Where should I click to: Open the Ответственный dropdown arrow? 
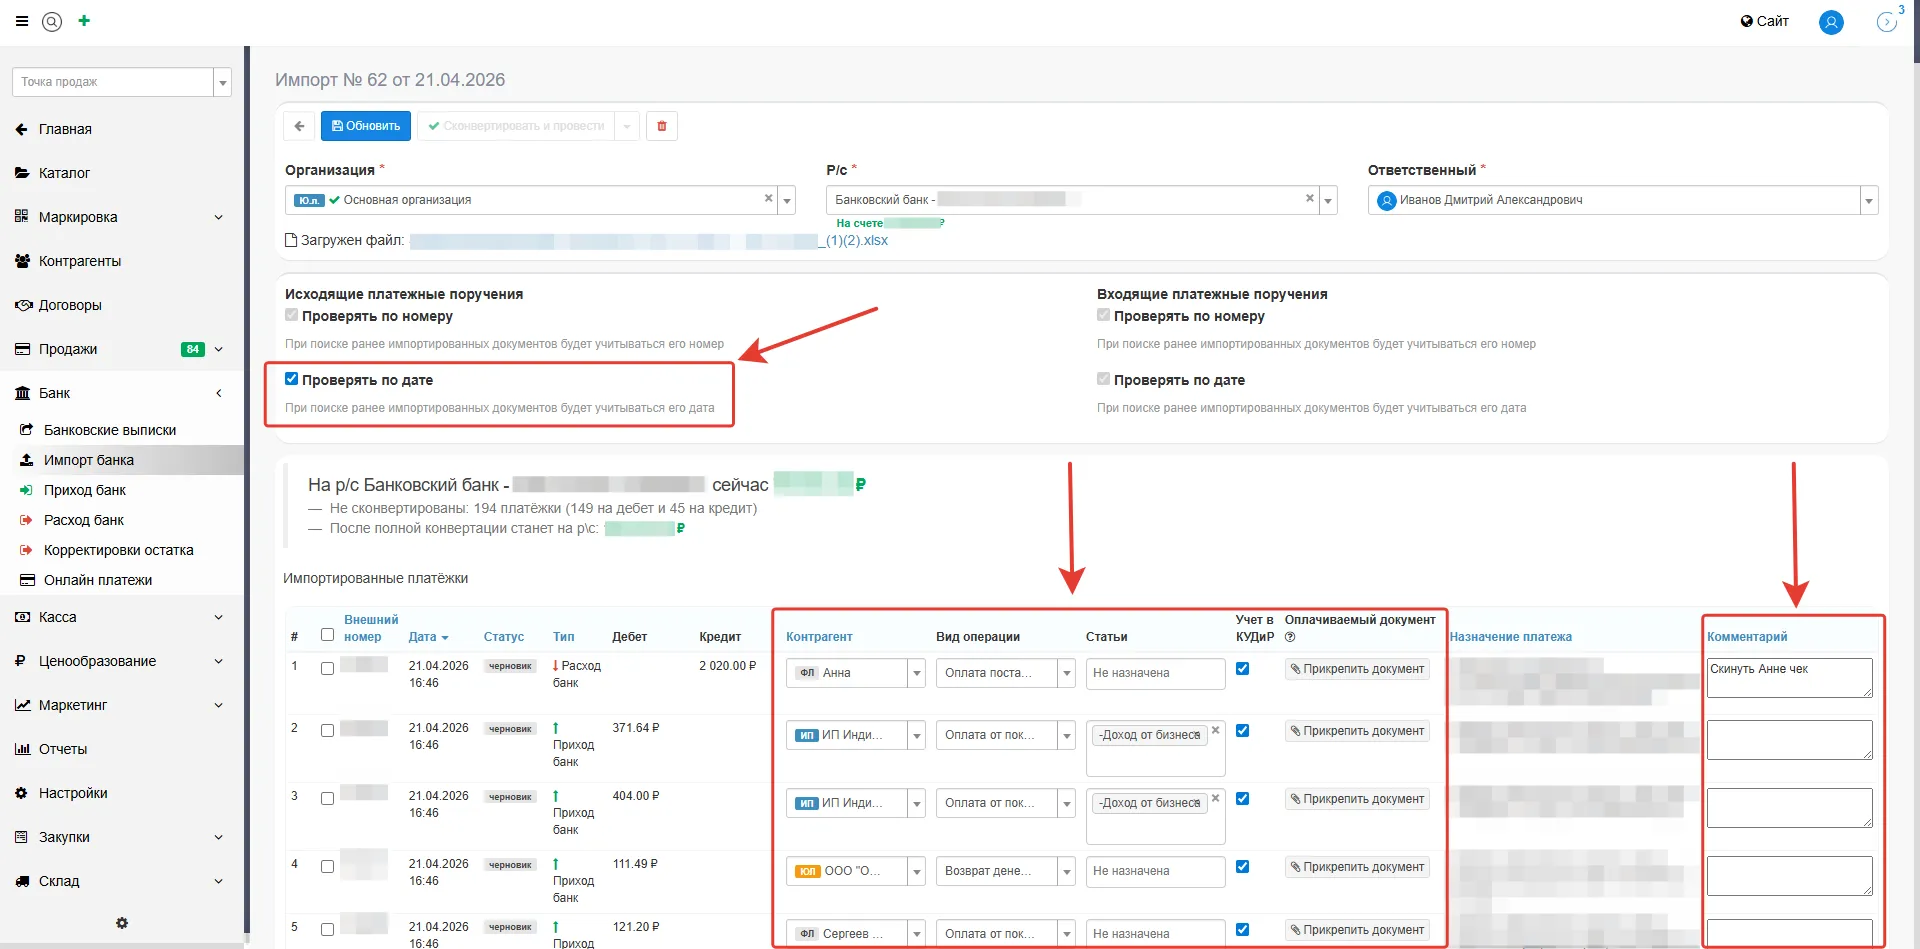click(x=1868, y=201)
